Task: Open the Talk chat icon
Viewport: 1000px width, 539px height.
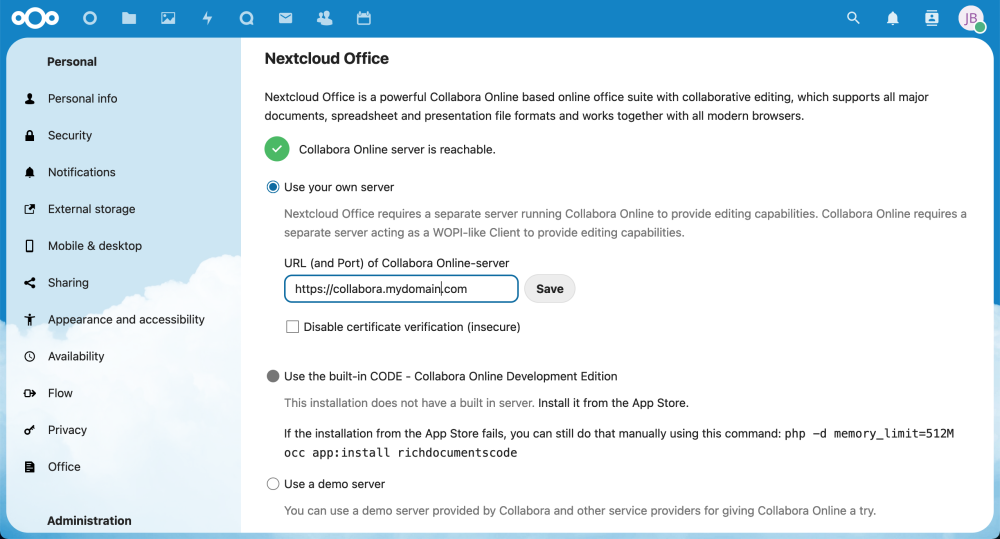Action: [x=246, y=18]
